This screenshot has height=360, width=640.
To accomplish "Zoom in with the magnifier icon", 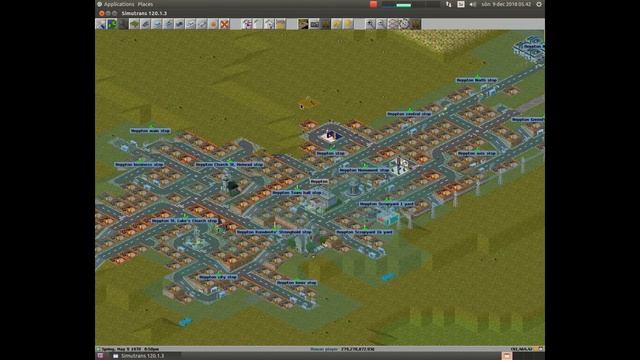I will [x=370, y=24].
